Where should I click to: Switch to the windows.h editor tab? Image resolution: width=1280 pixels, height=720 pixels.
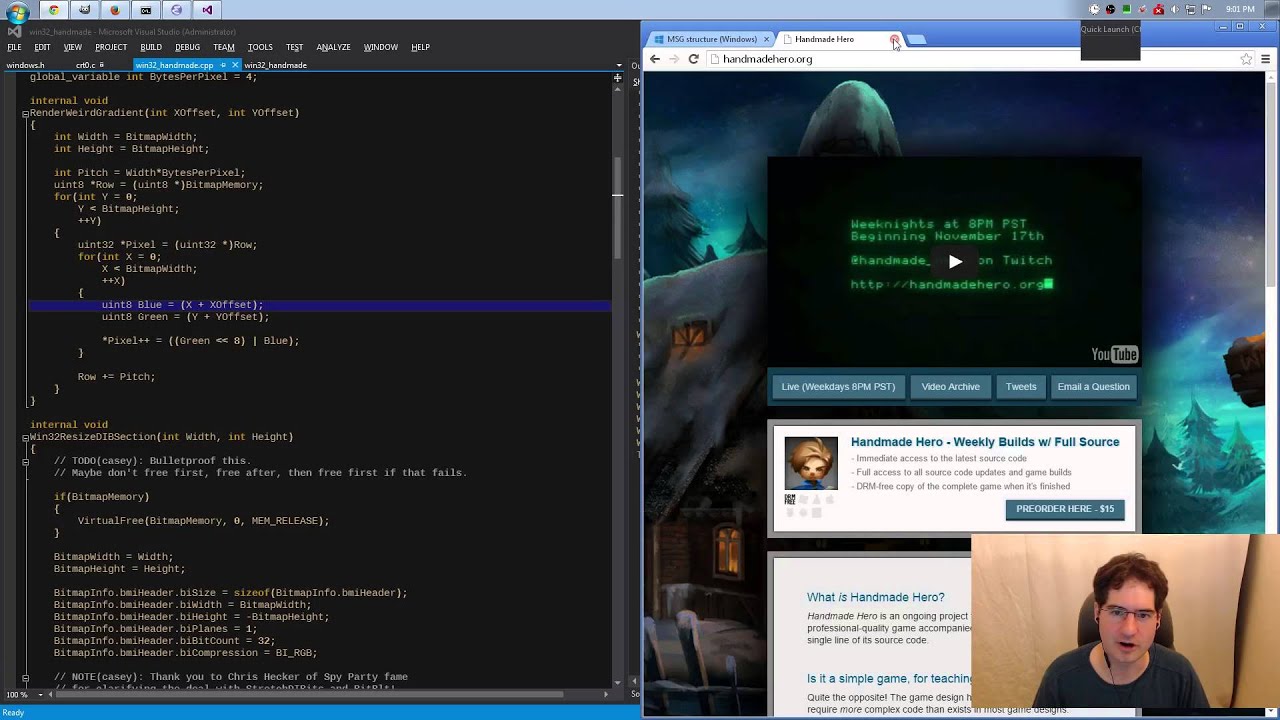point(26,65)
